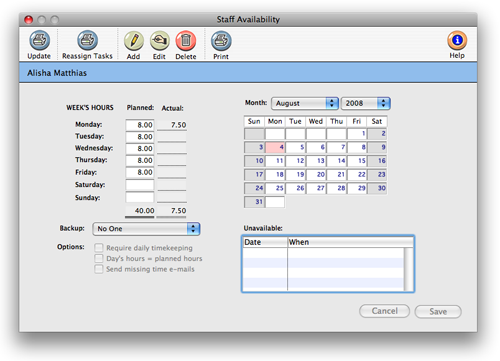The width and height of the screenshot is (500, 361).
Task: Click the Date column header in Unavailable
Action: tap(265, 242)
